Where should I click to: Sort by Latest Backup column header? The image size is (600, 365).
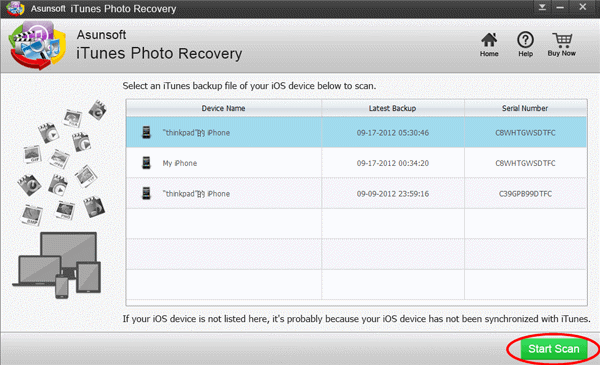[x=393, y=108]
